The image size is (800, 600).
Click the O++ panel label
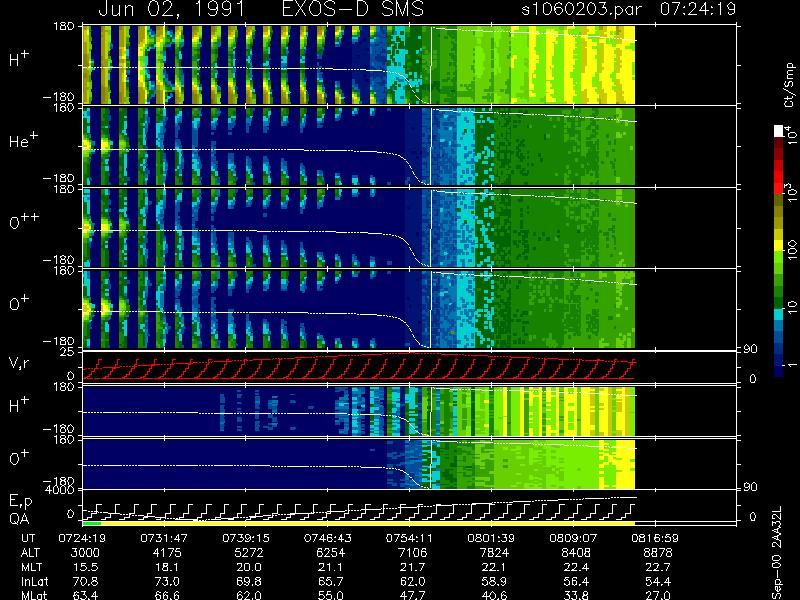[24, 221]
